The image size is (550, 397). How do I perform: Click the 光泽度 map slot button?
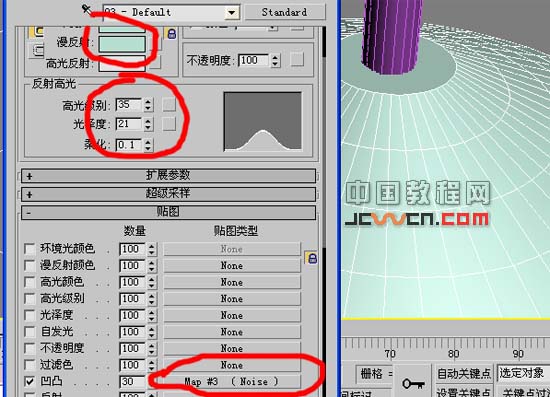[169, 124]
